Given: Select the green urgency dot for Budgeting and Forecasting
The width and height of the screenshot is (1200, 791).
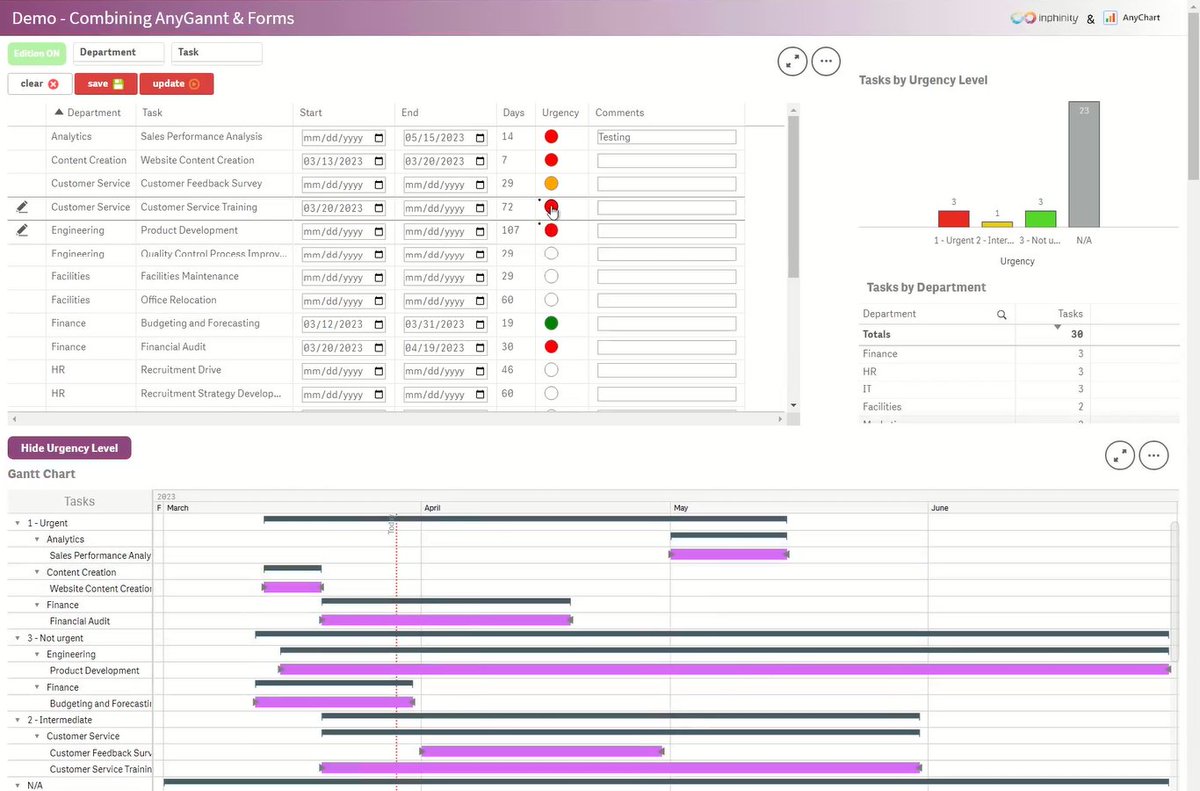Looking at the screenshot, I should click(551, 323).
